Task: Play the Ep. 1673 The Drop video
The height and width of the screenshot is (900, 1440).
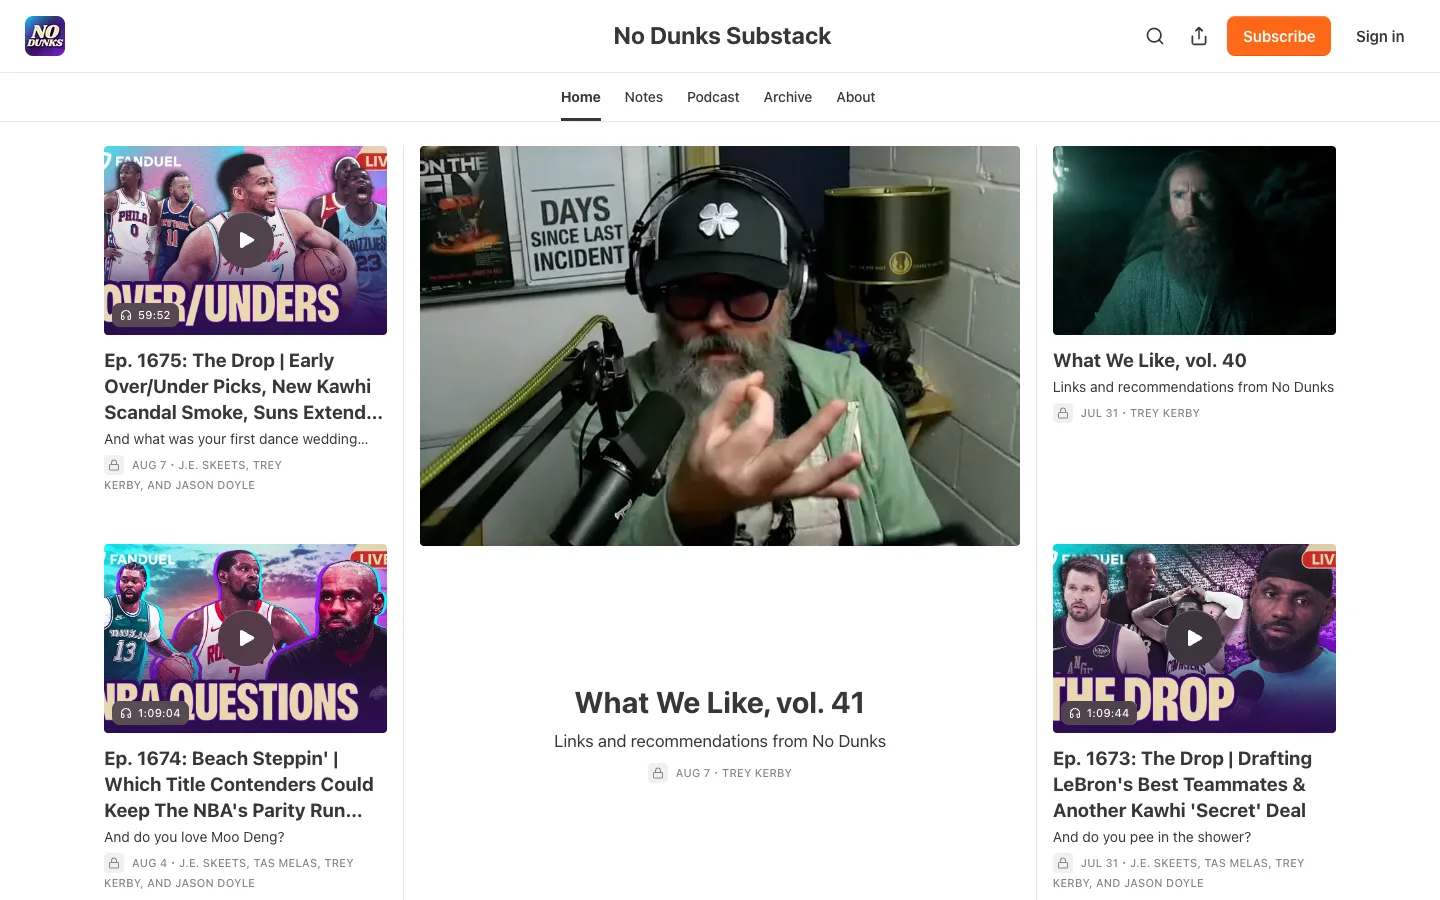Action: click(1194, 638)
